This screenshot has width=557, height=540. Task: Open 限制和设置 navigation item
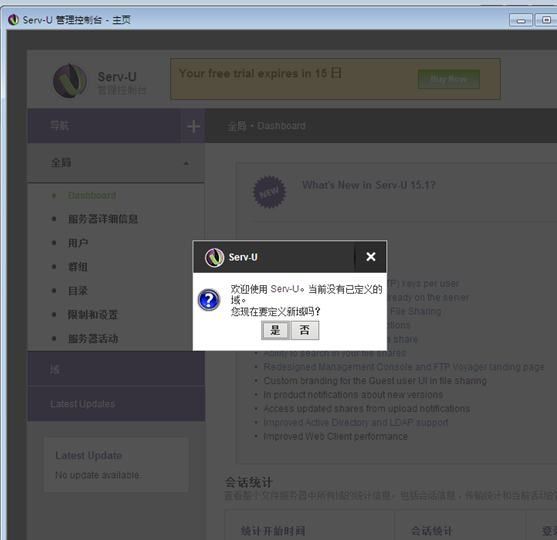tap(93, 314)
